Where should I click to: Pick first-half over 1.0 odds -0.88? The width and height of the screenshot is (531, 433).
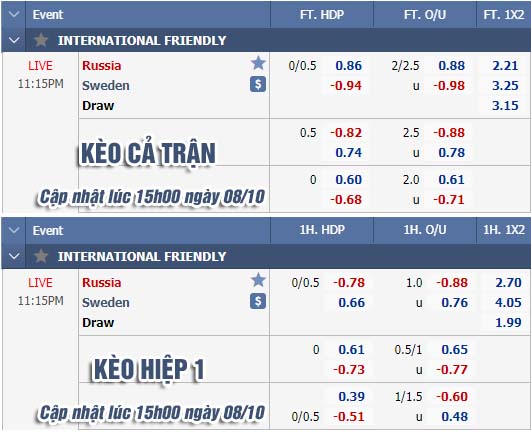pyautogui.click(x=452, y=282)
